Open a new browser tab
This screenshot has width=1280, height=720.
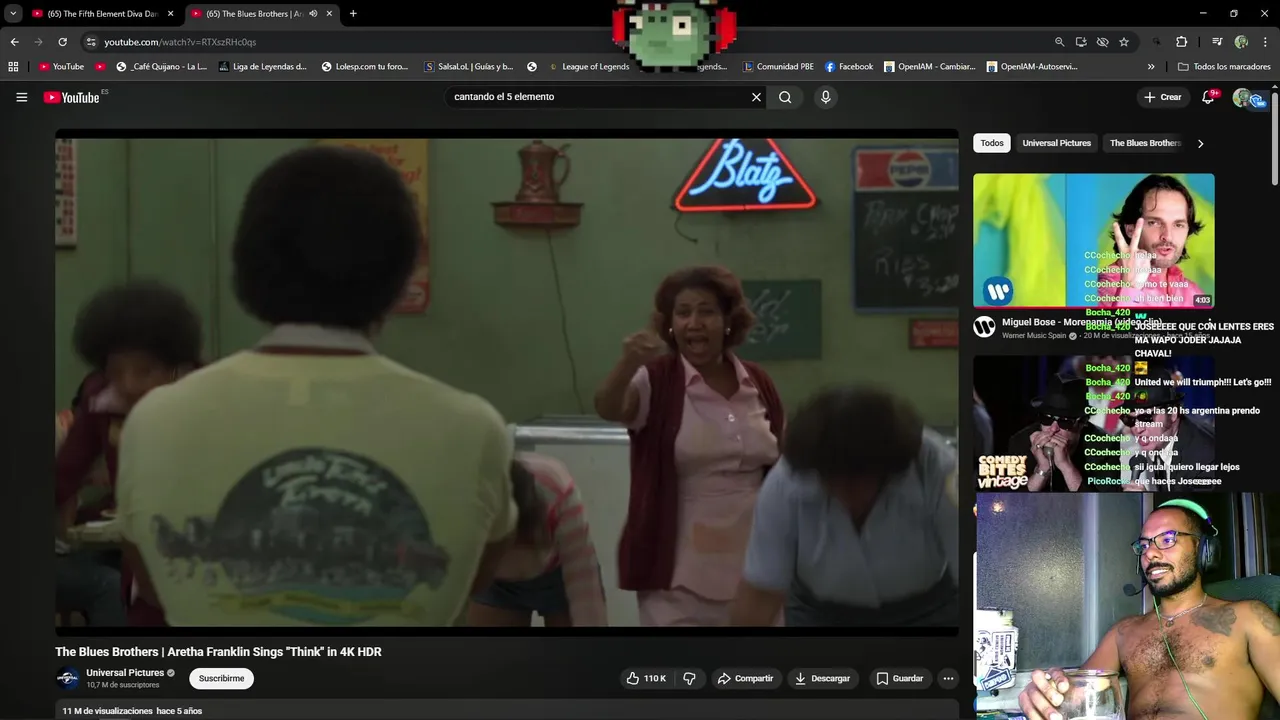[353, 14]
